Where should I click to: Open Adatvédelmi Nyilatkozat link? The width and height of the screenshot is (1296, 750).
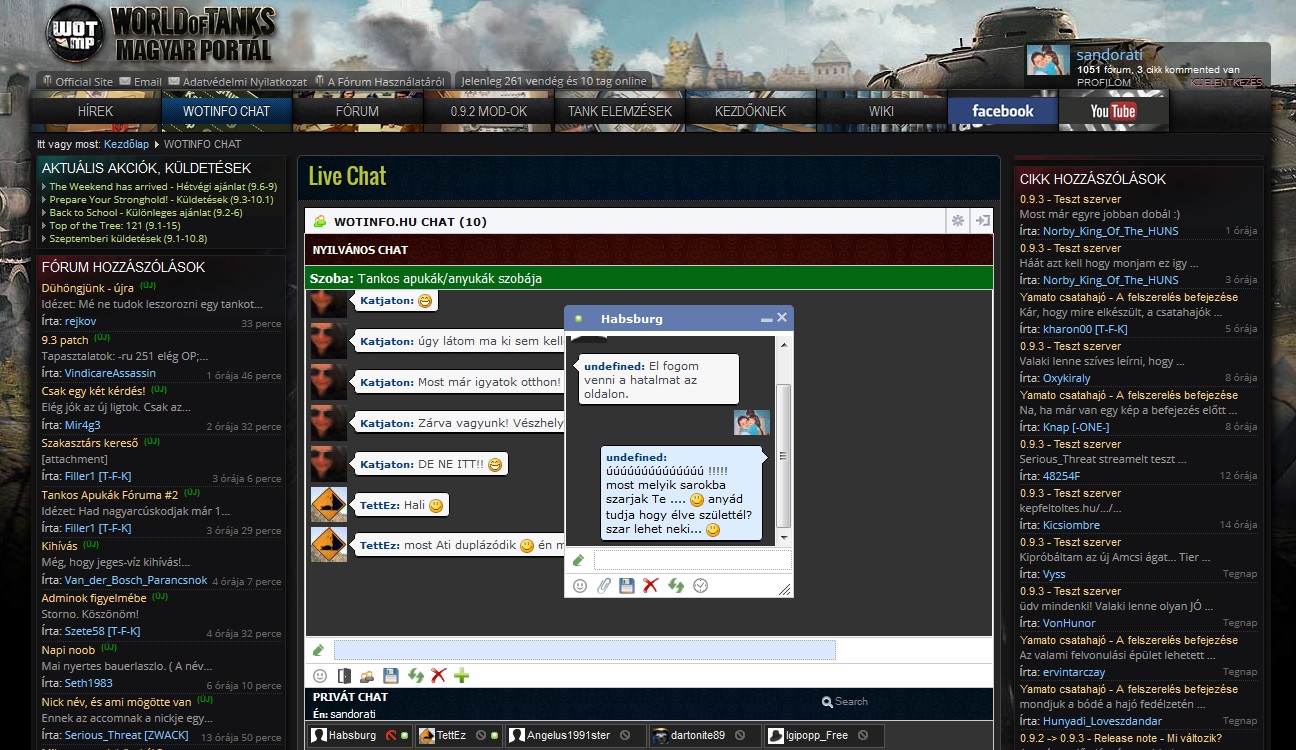point(245,82)
